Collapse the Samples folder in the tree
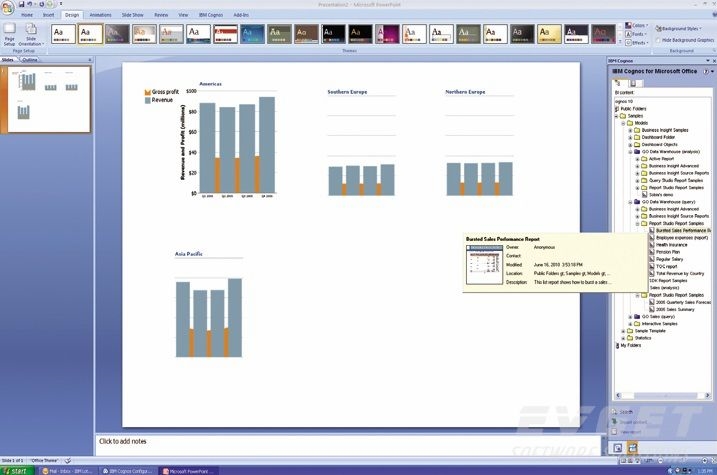This screenshot has height=475, width=717. (616, 116)
